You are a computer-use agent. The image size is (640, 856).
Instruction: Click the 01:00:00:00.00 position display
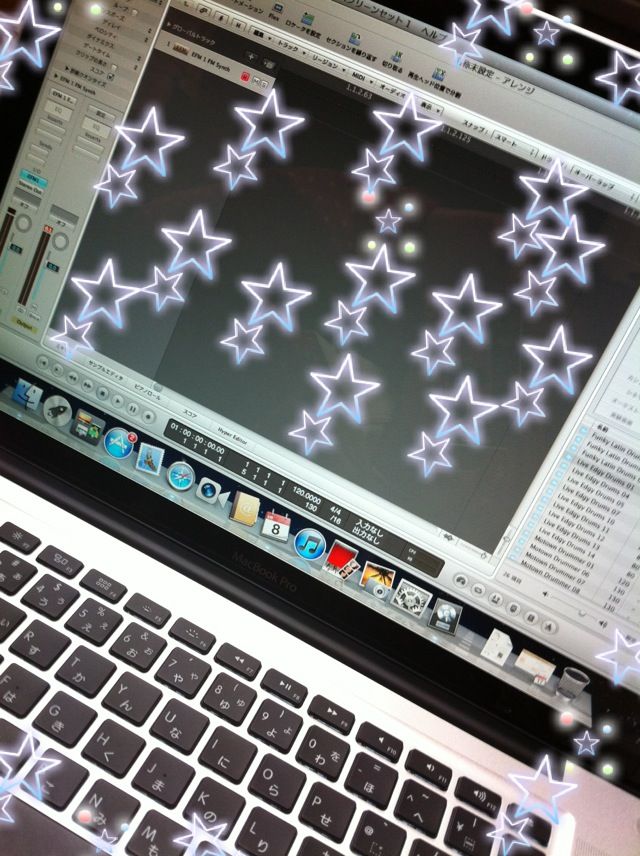(197, 437)
